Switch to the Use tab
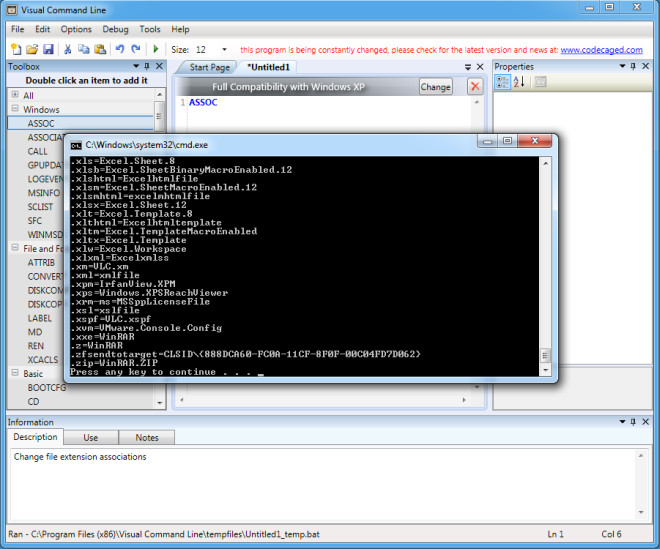 click(90, 437)
